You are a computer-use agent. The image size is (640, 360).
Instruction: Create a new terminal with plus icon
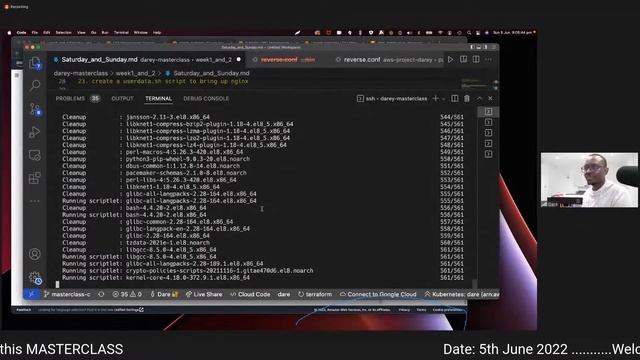[x=436, y=98]
